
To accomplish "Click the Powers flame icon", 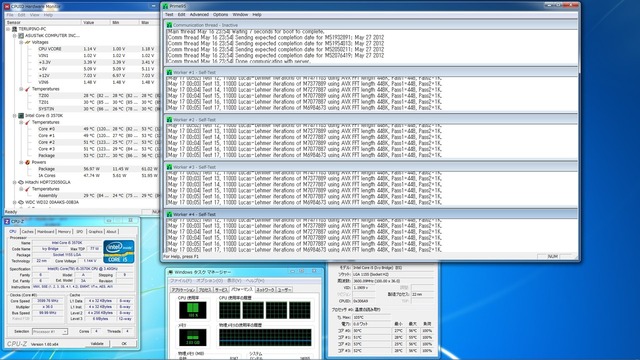I will coord(28,162).
